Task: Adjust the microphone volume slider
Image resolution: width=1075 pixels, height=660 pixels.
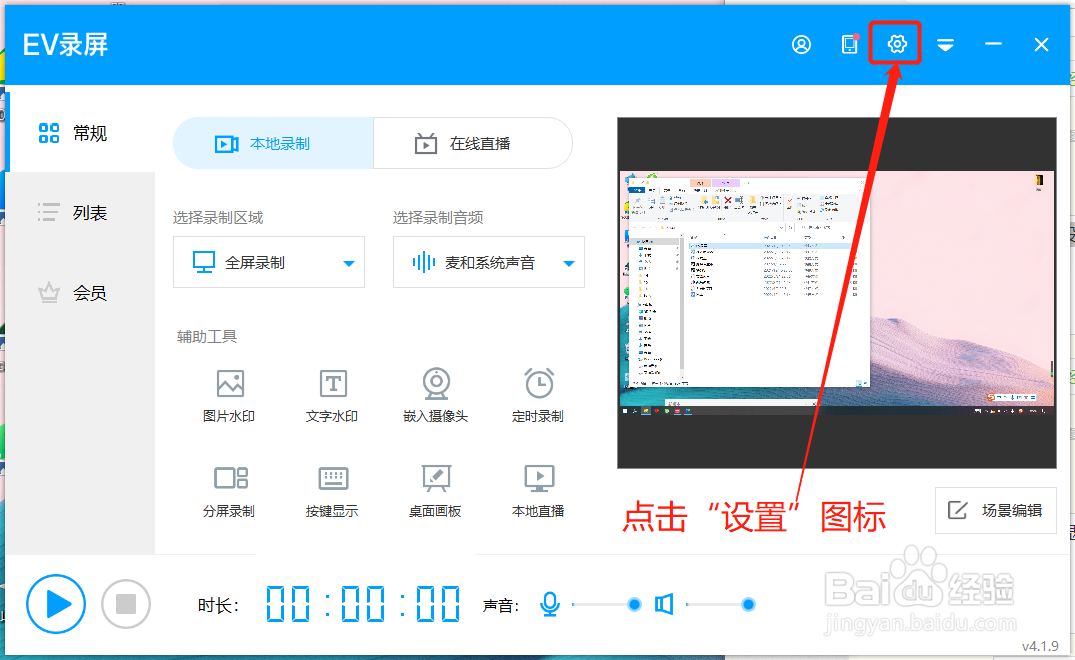Action: tap(606, 604)
